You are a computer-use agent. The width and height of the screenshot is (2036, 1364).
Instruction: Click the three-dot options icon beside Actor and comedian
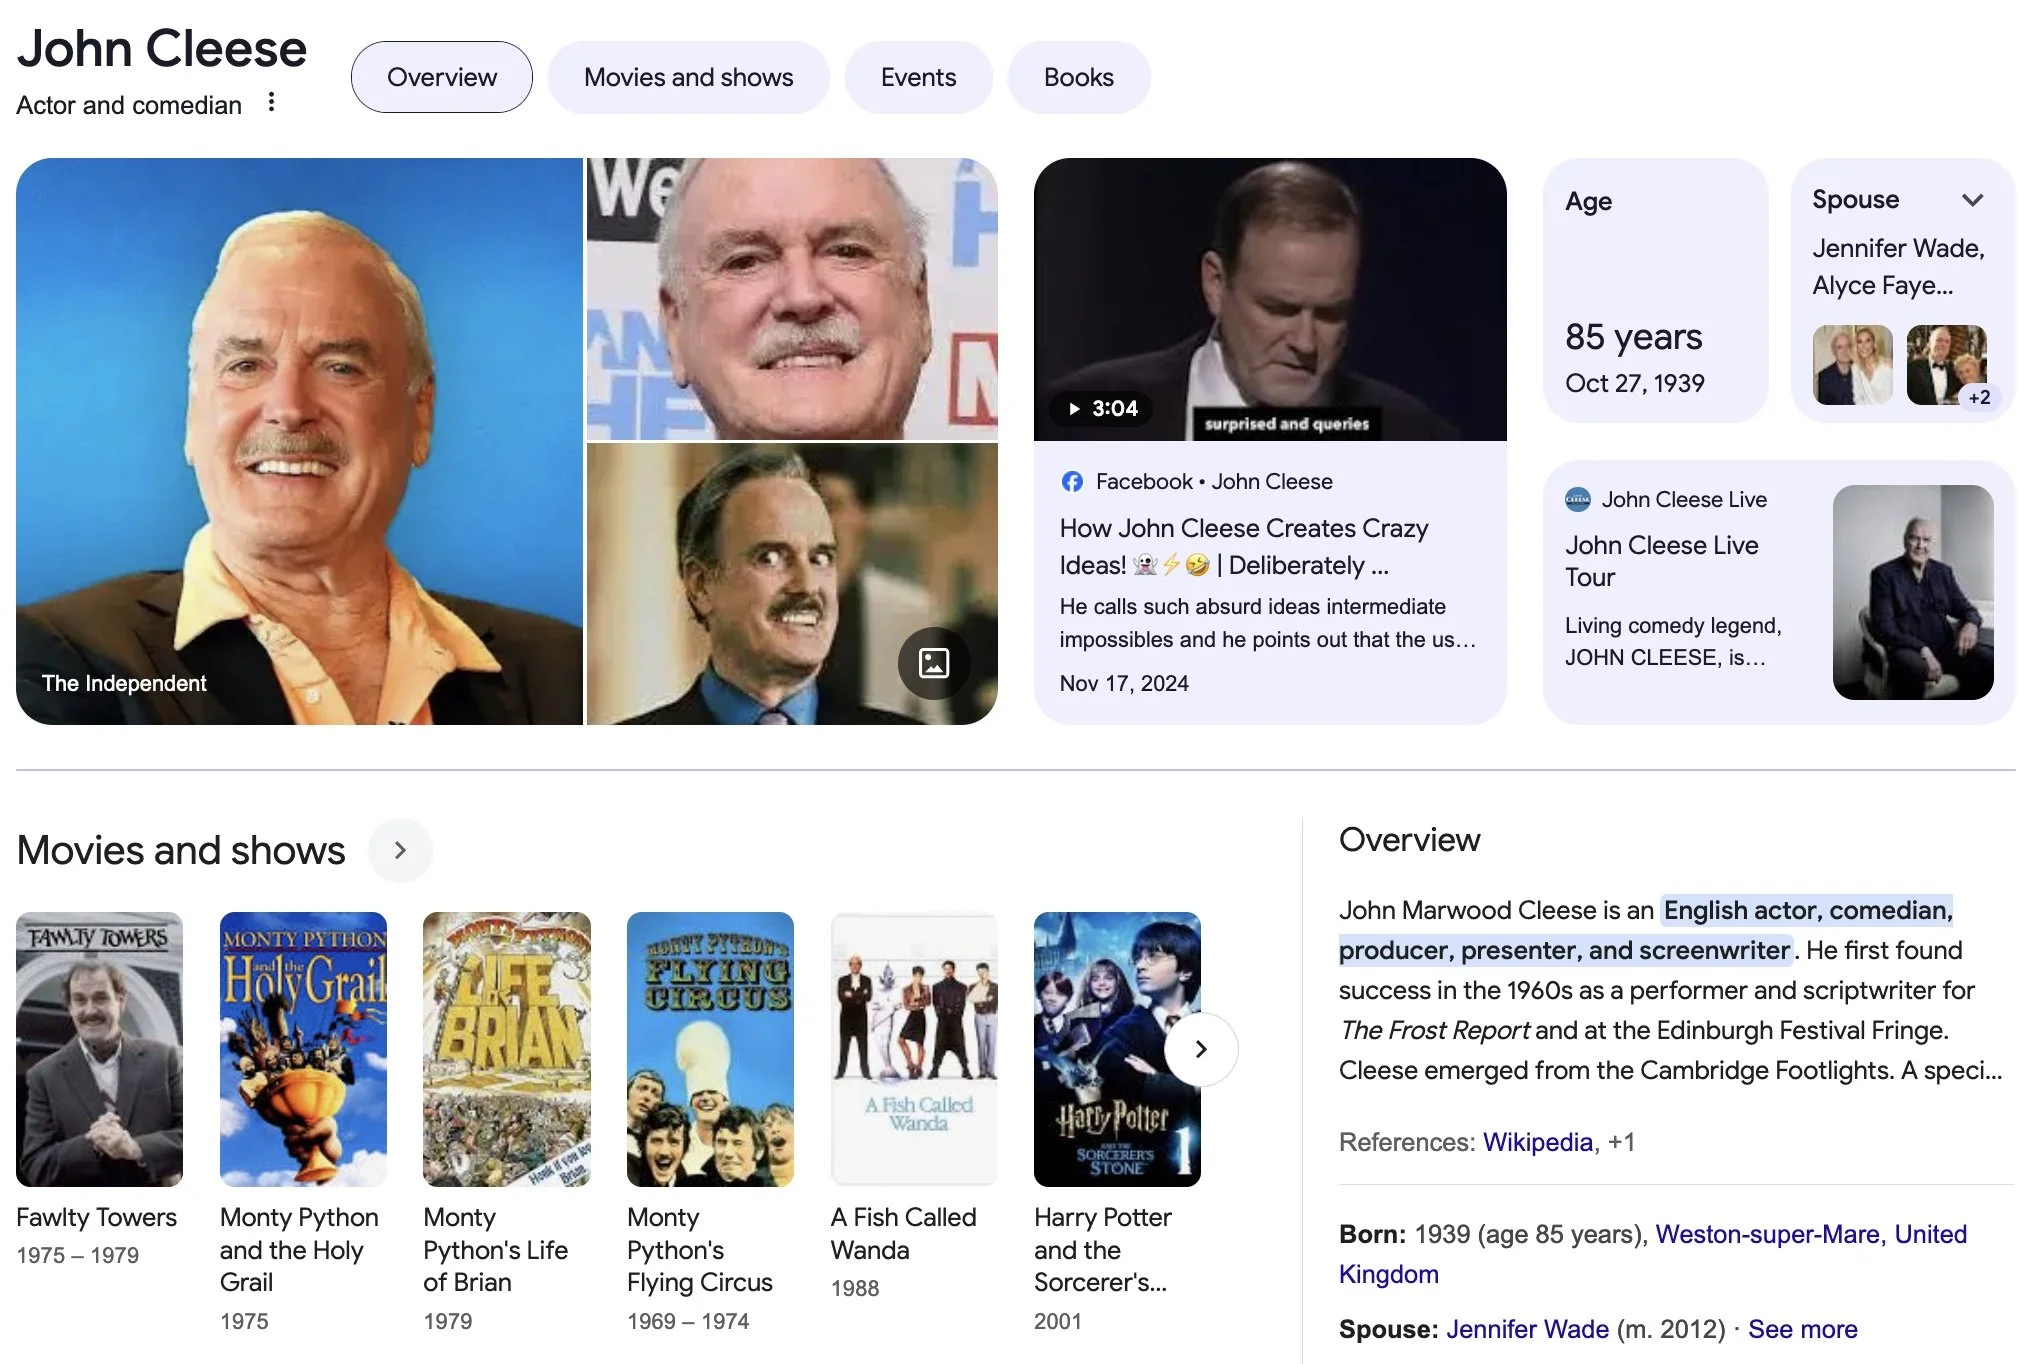pos(271,102)
